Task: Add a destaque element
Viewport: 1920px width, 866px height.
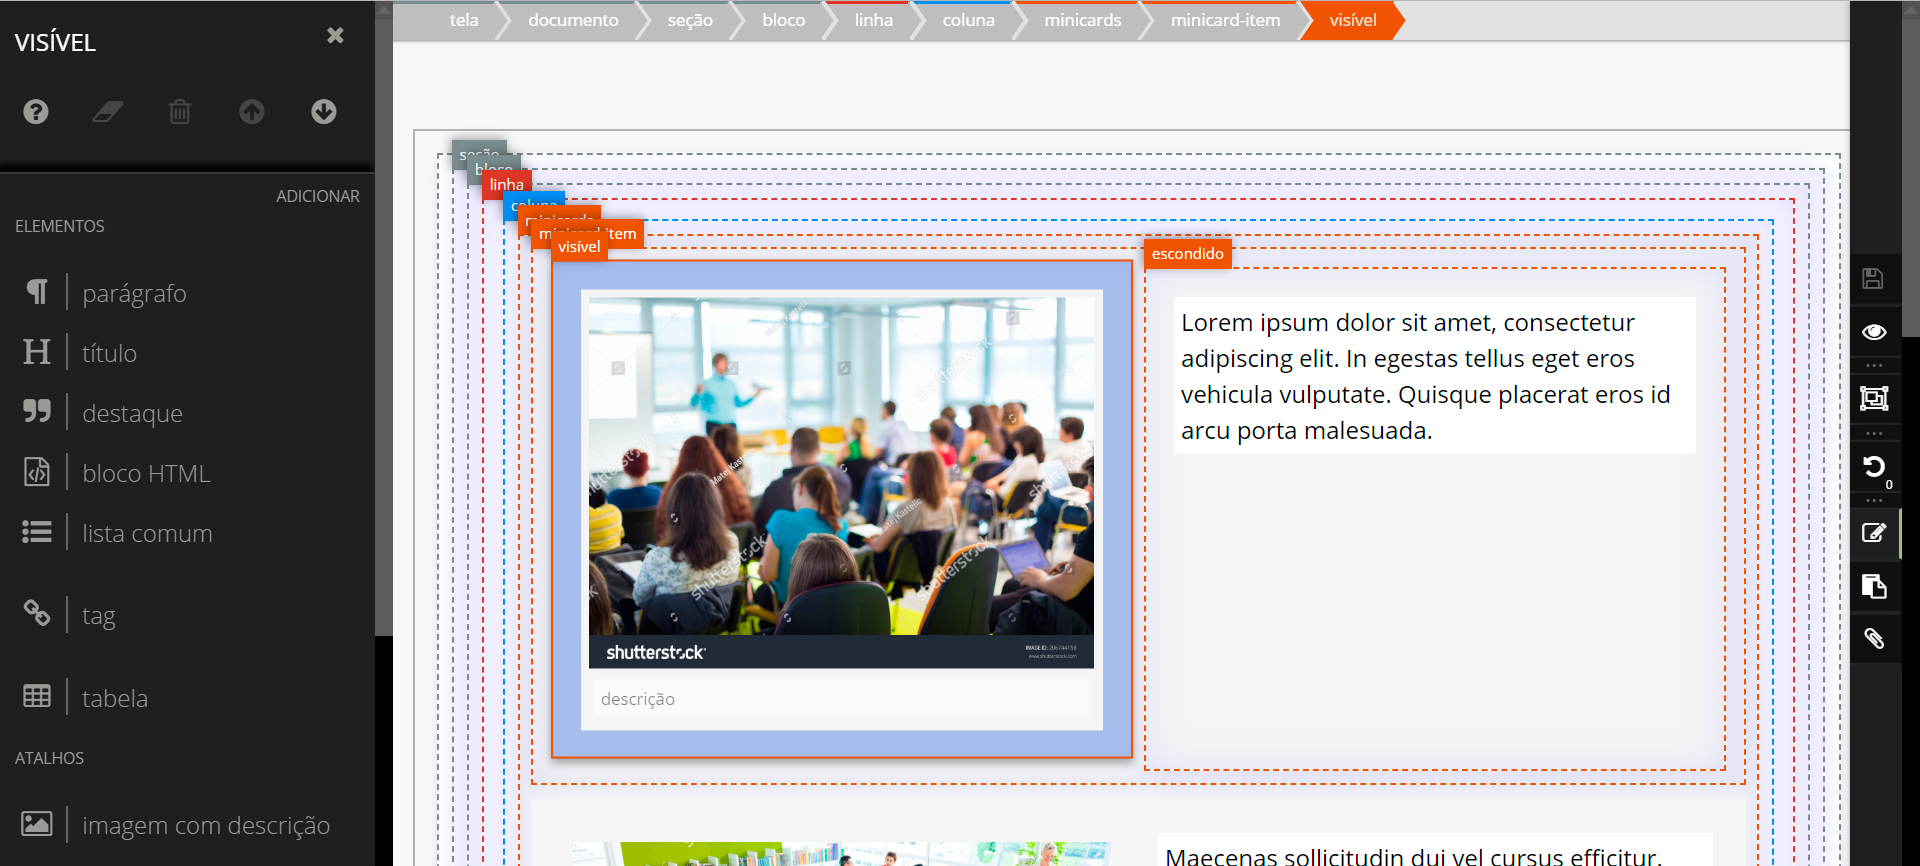Action: 132,413
